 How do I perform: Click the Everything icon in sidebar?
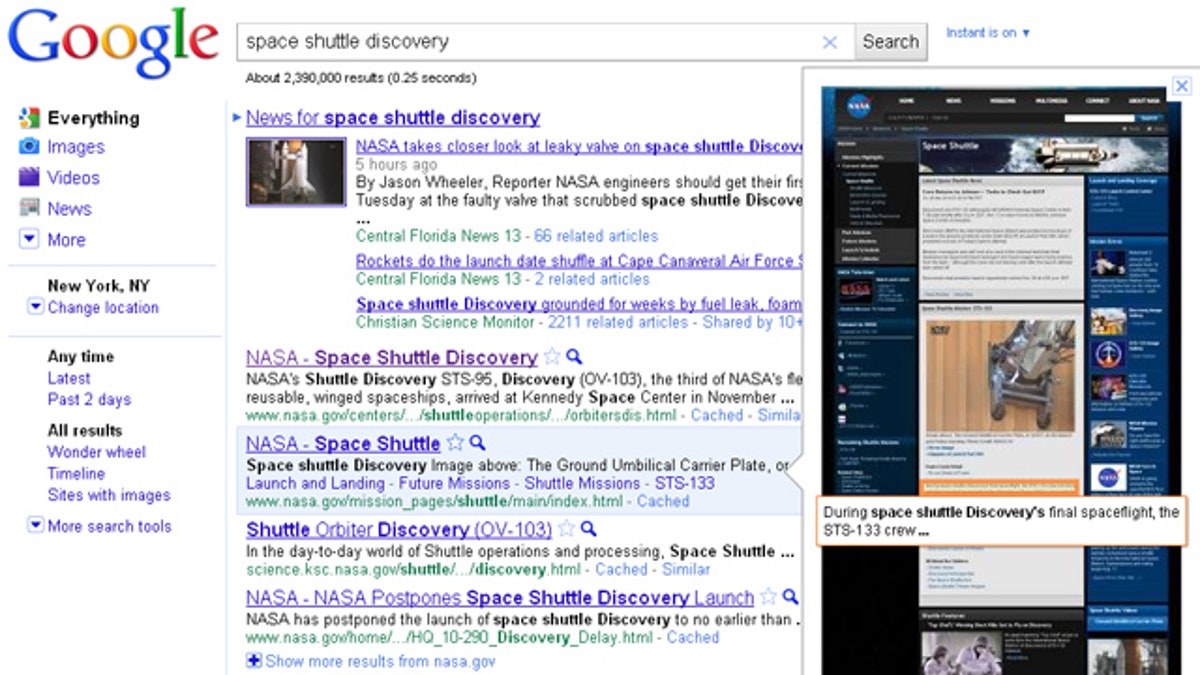point(29,118)
